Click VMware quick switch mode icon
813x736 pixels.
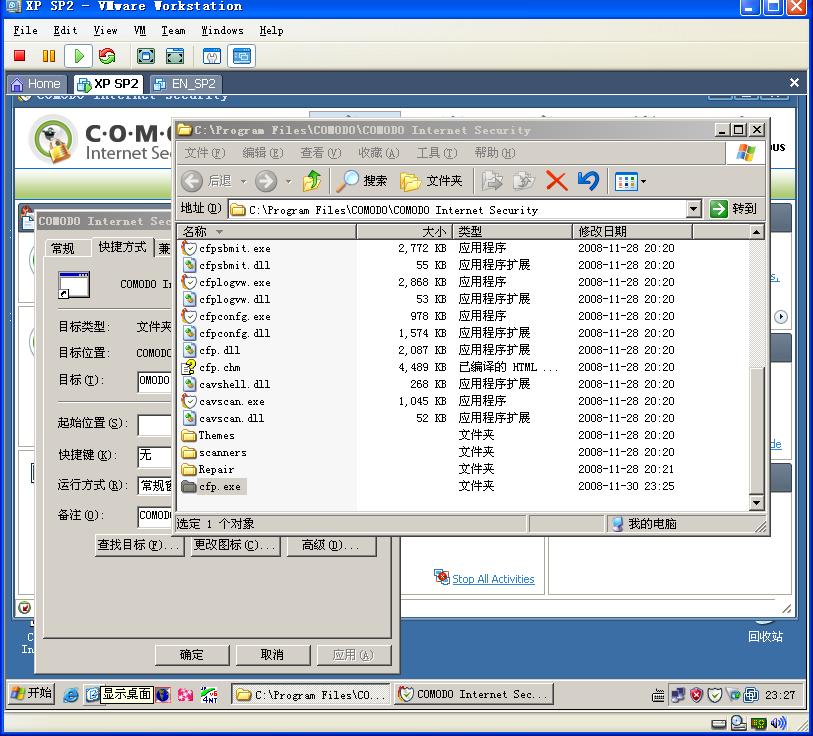175,56
